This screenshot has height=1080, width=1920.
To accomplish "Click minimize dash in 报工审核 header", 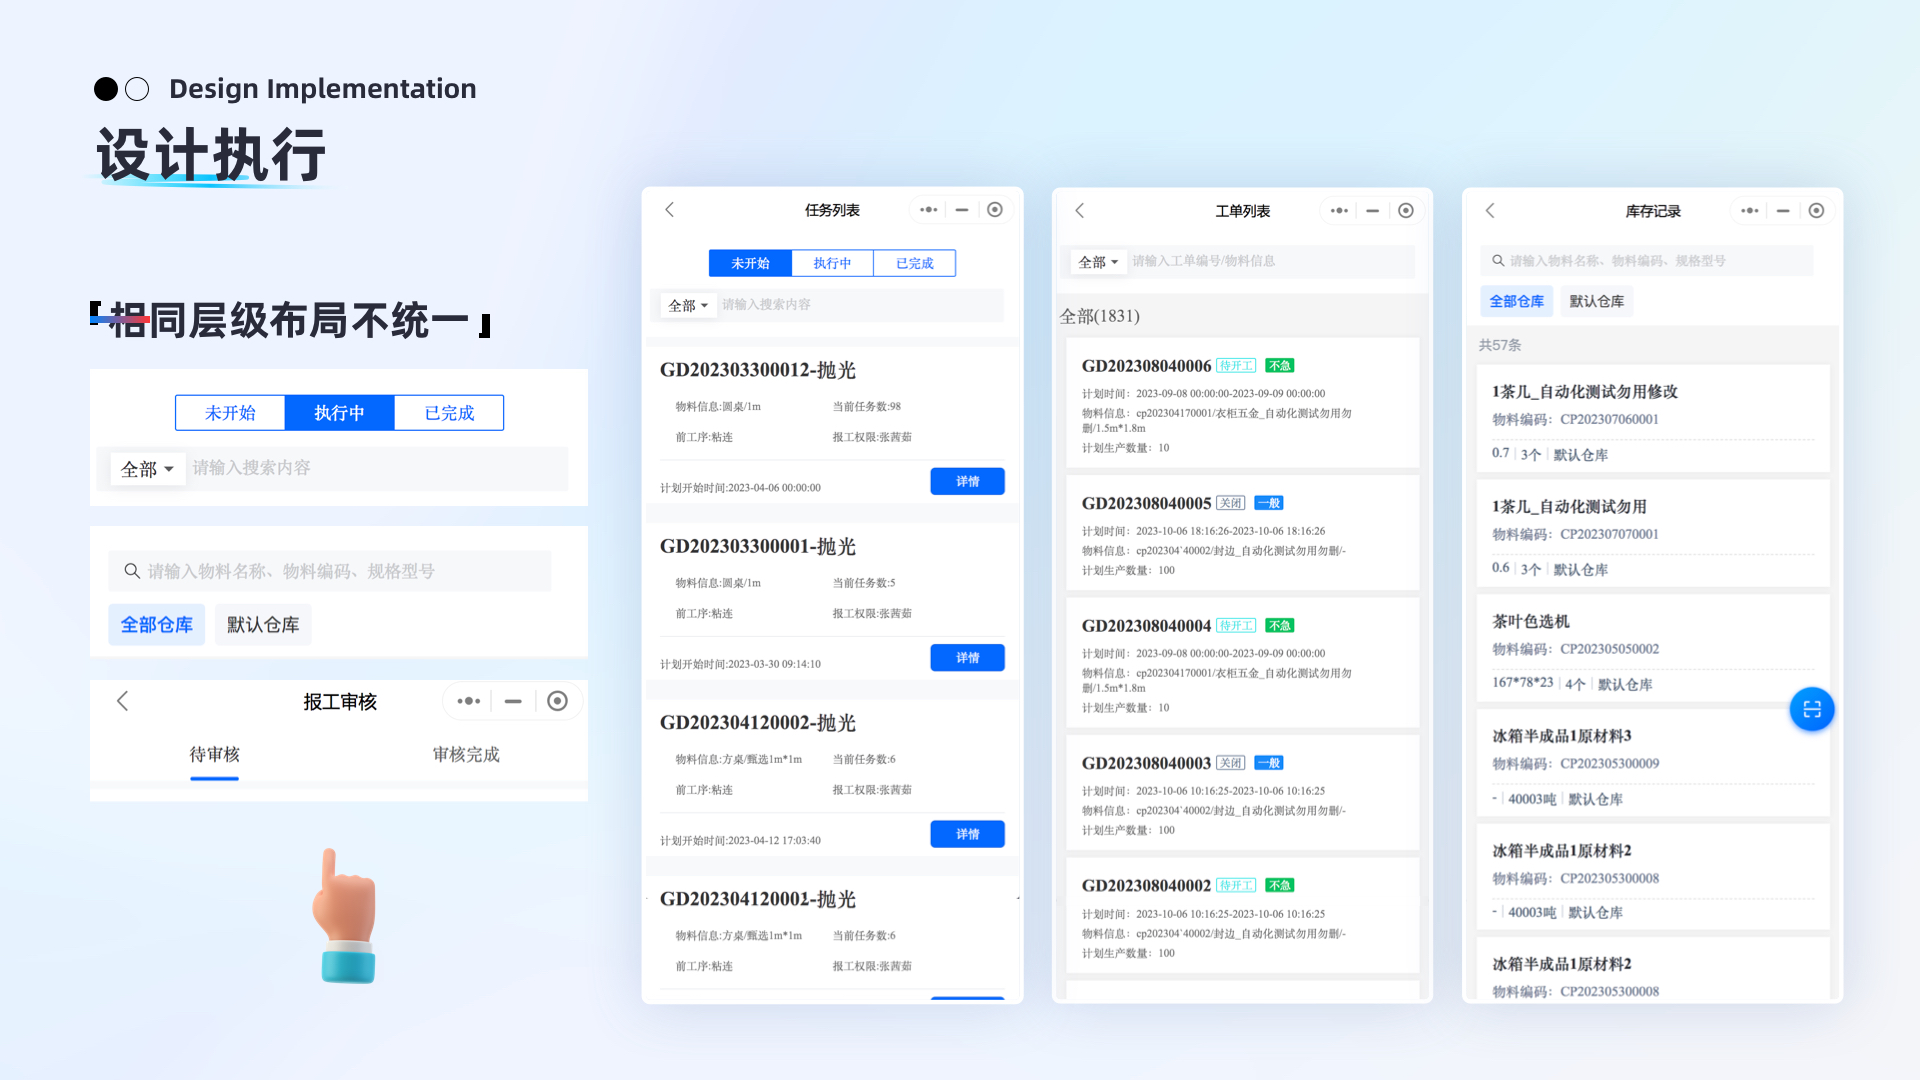I will coord(513,702).
